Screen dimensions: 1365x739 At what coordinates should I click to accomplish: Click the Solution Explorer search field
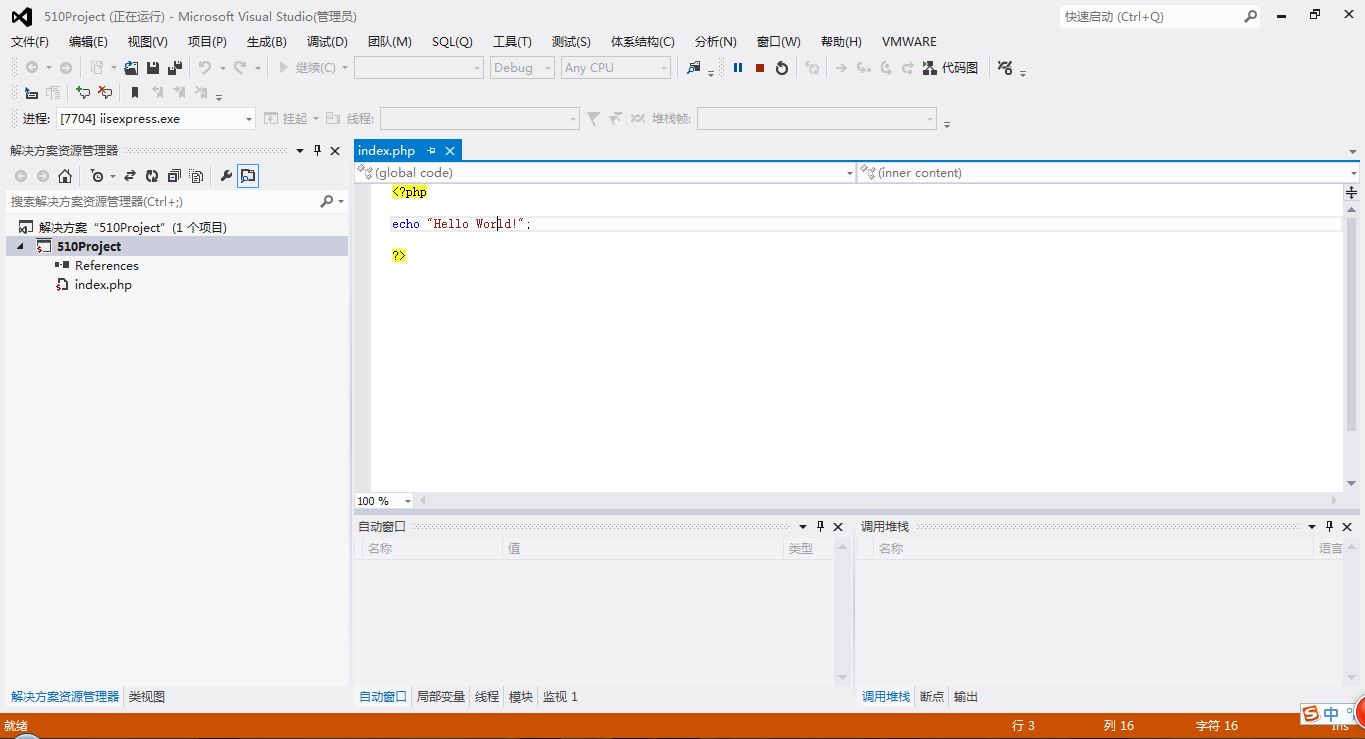(x=163, y=202)
